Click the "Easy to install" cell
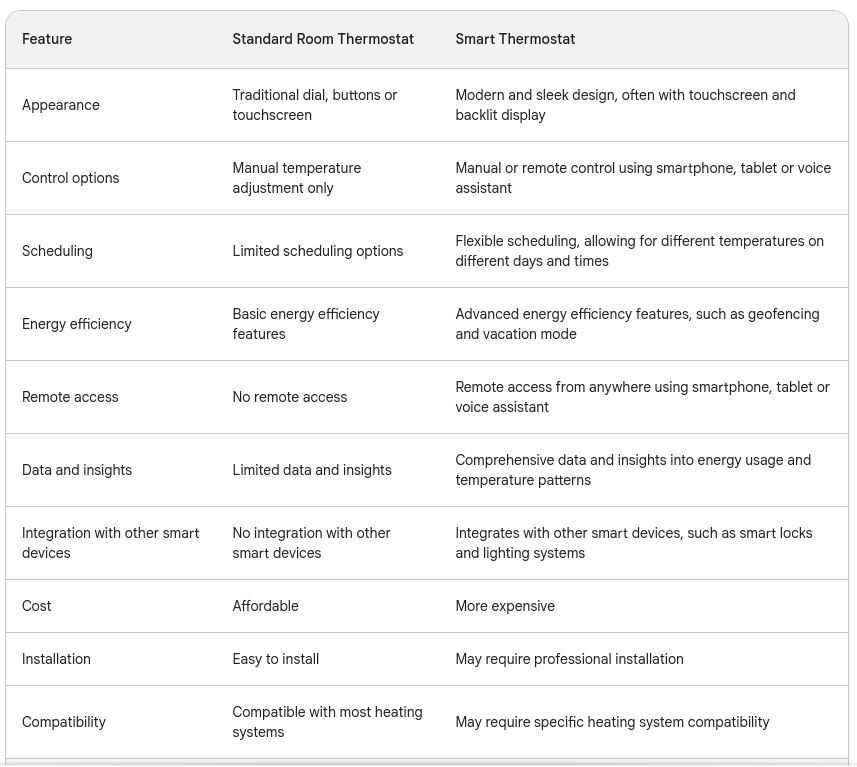 (x=276, y=659)
